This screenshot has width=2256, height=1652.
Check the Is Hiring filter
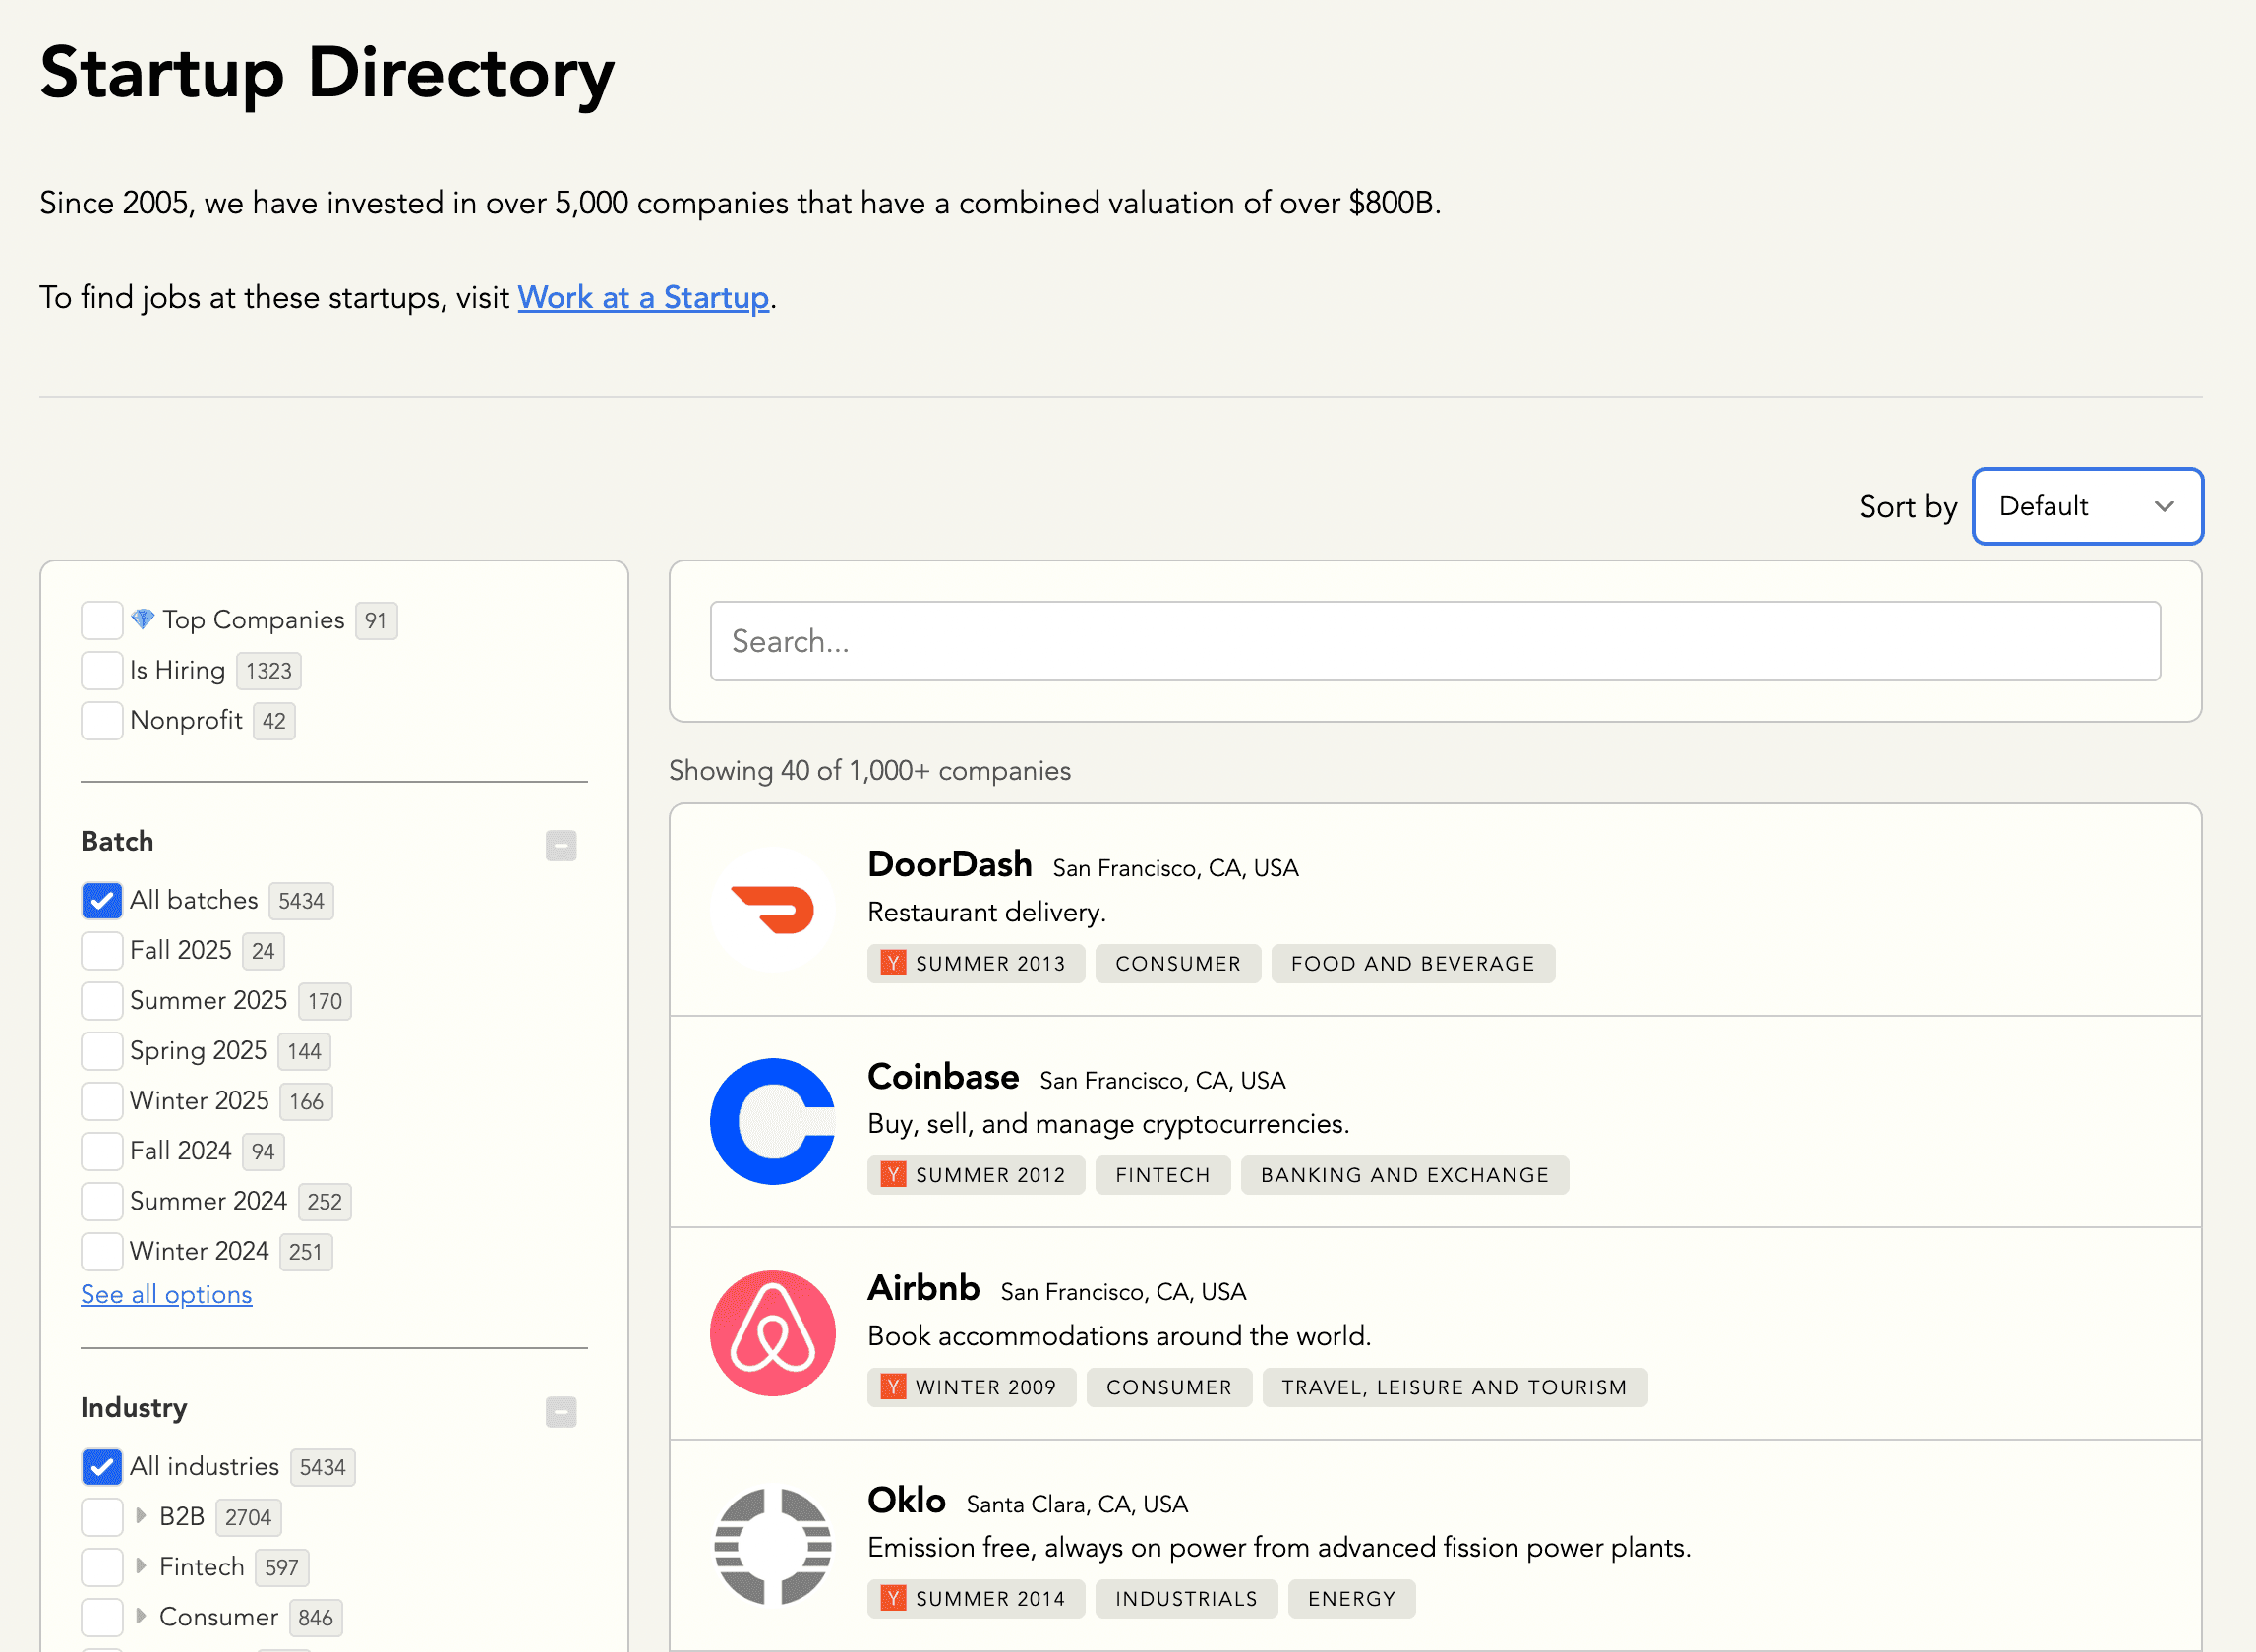(101, 670)
